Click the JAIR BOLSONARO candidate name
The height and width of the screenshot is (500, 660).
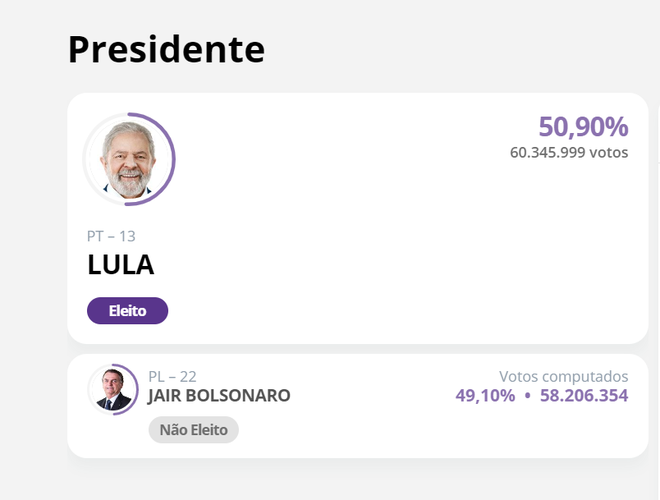219,396
